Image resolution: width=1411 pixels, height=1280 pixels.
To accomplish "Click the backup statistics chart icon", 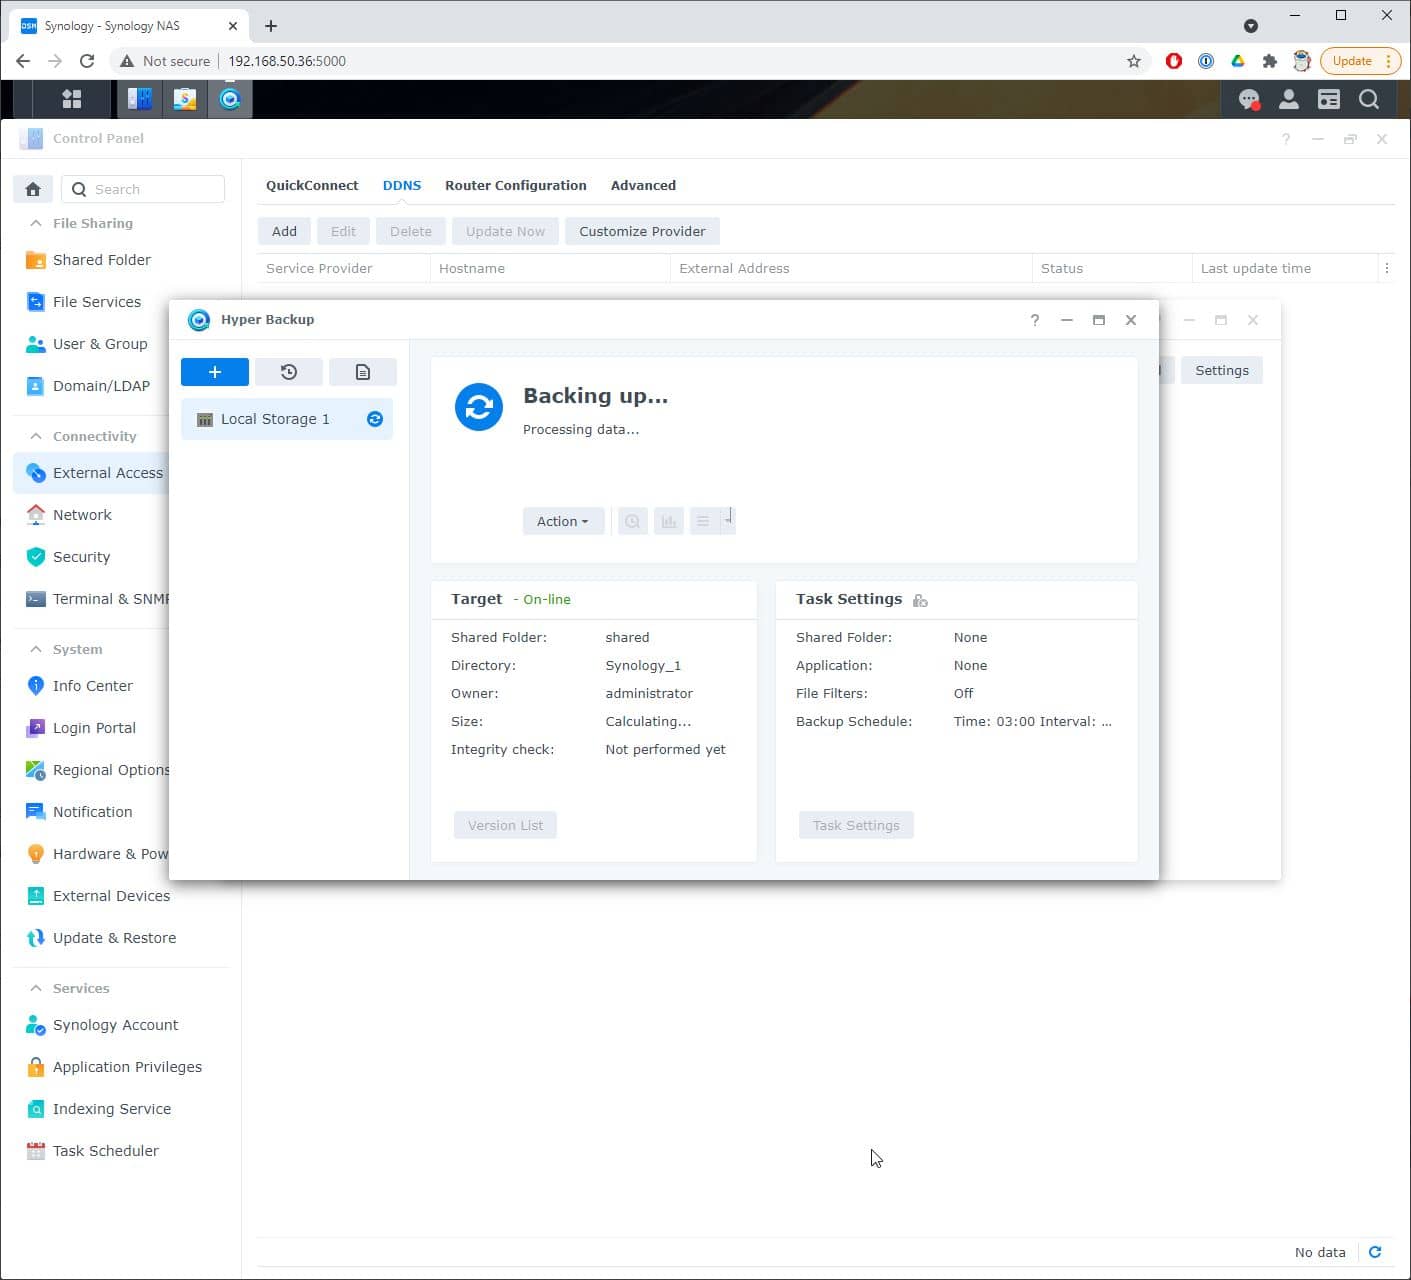I will click(x=669, y=521).
